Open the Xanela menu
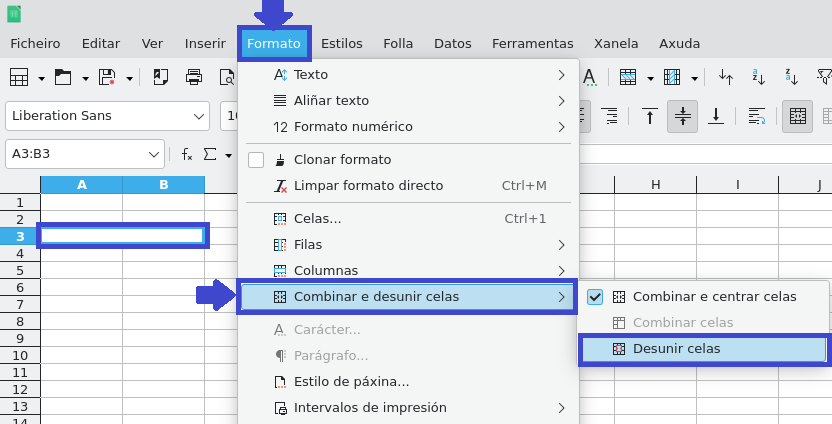Image resolution: width=832 pixels, height=424 pixels. pyautogui.click(x=616, y=44)
